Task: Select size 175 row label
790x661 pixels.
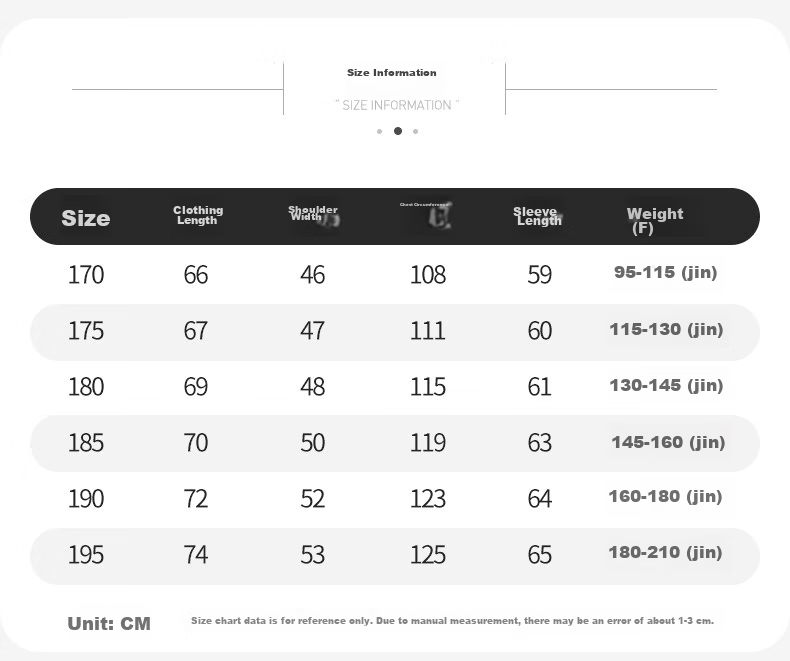Action: pyautogui.click(x=86, y=331)
